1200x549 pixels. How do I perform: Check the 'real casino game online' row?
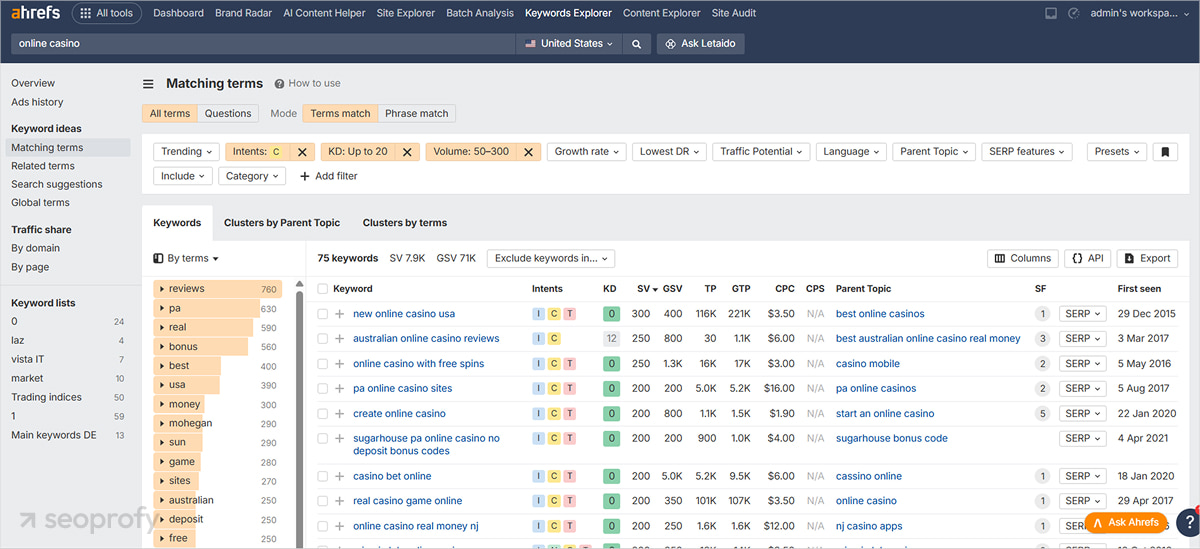coord(322,501)
